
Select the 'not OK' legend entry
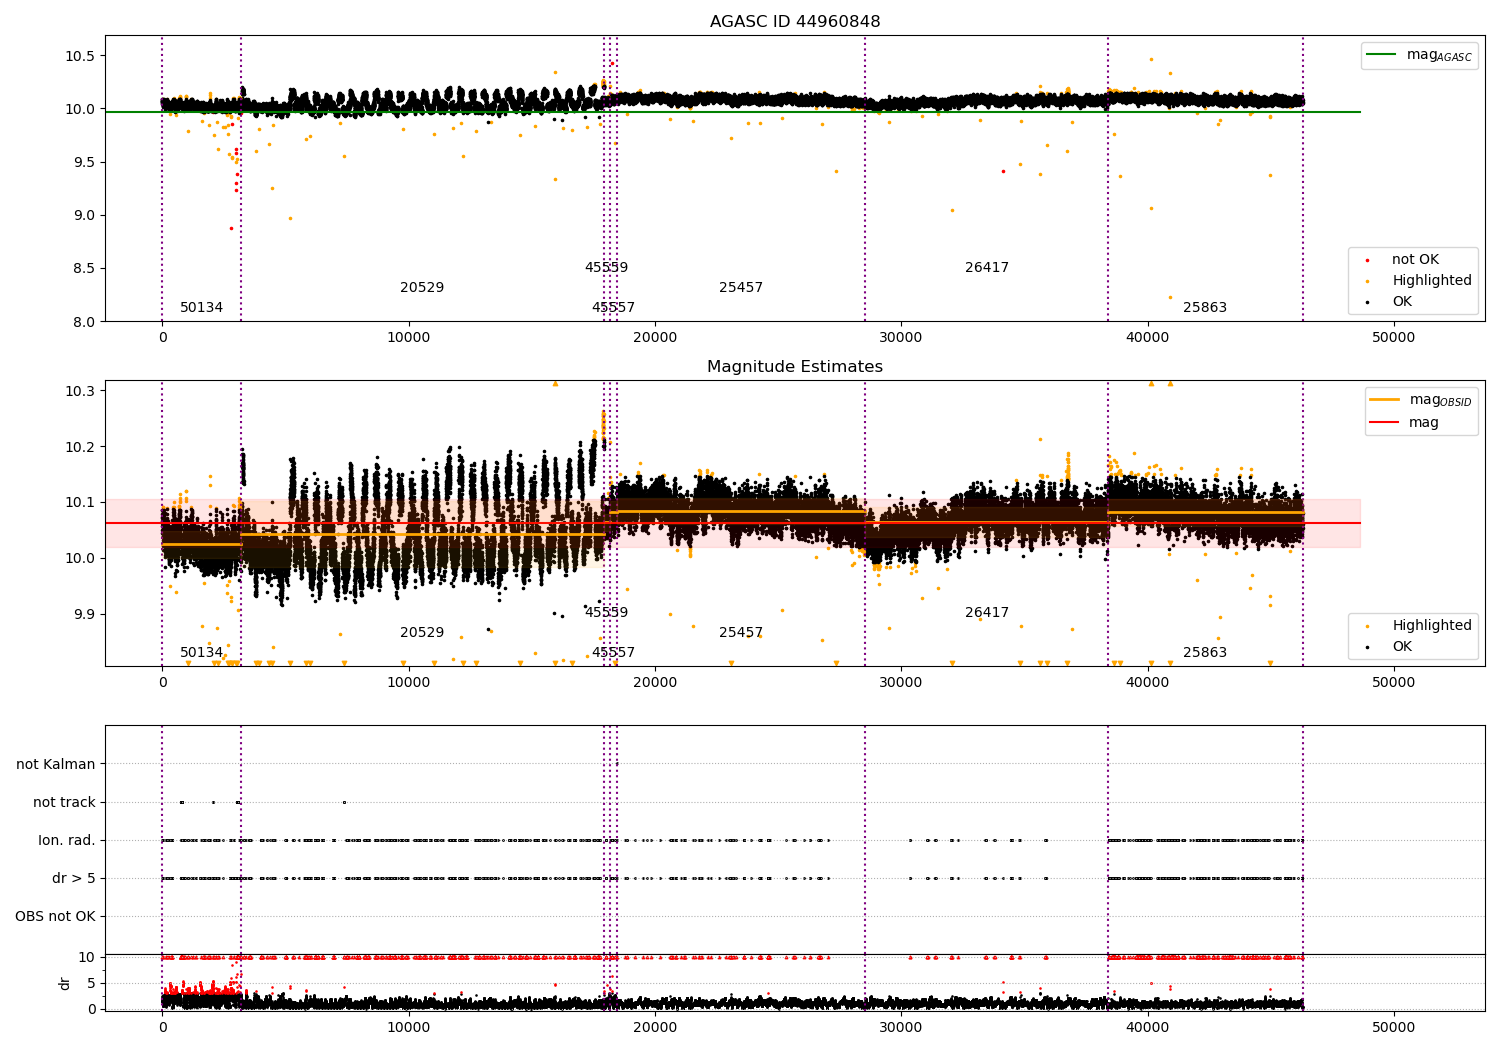click(x=1415, y=260)
